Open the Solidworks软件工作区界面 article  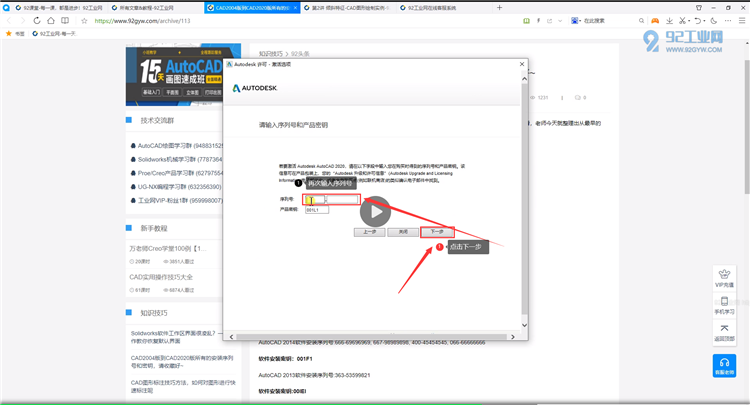pyautogui.click(x=176, y=337)
